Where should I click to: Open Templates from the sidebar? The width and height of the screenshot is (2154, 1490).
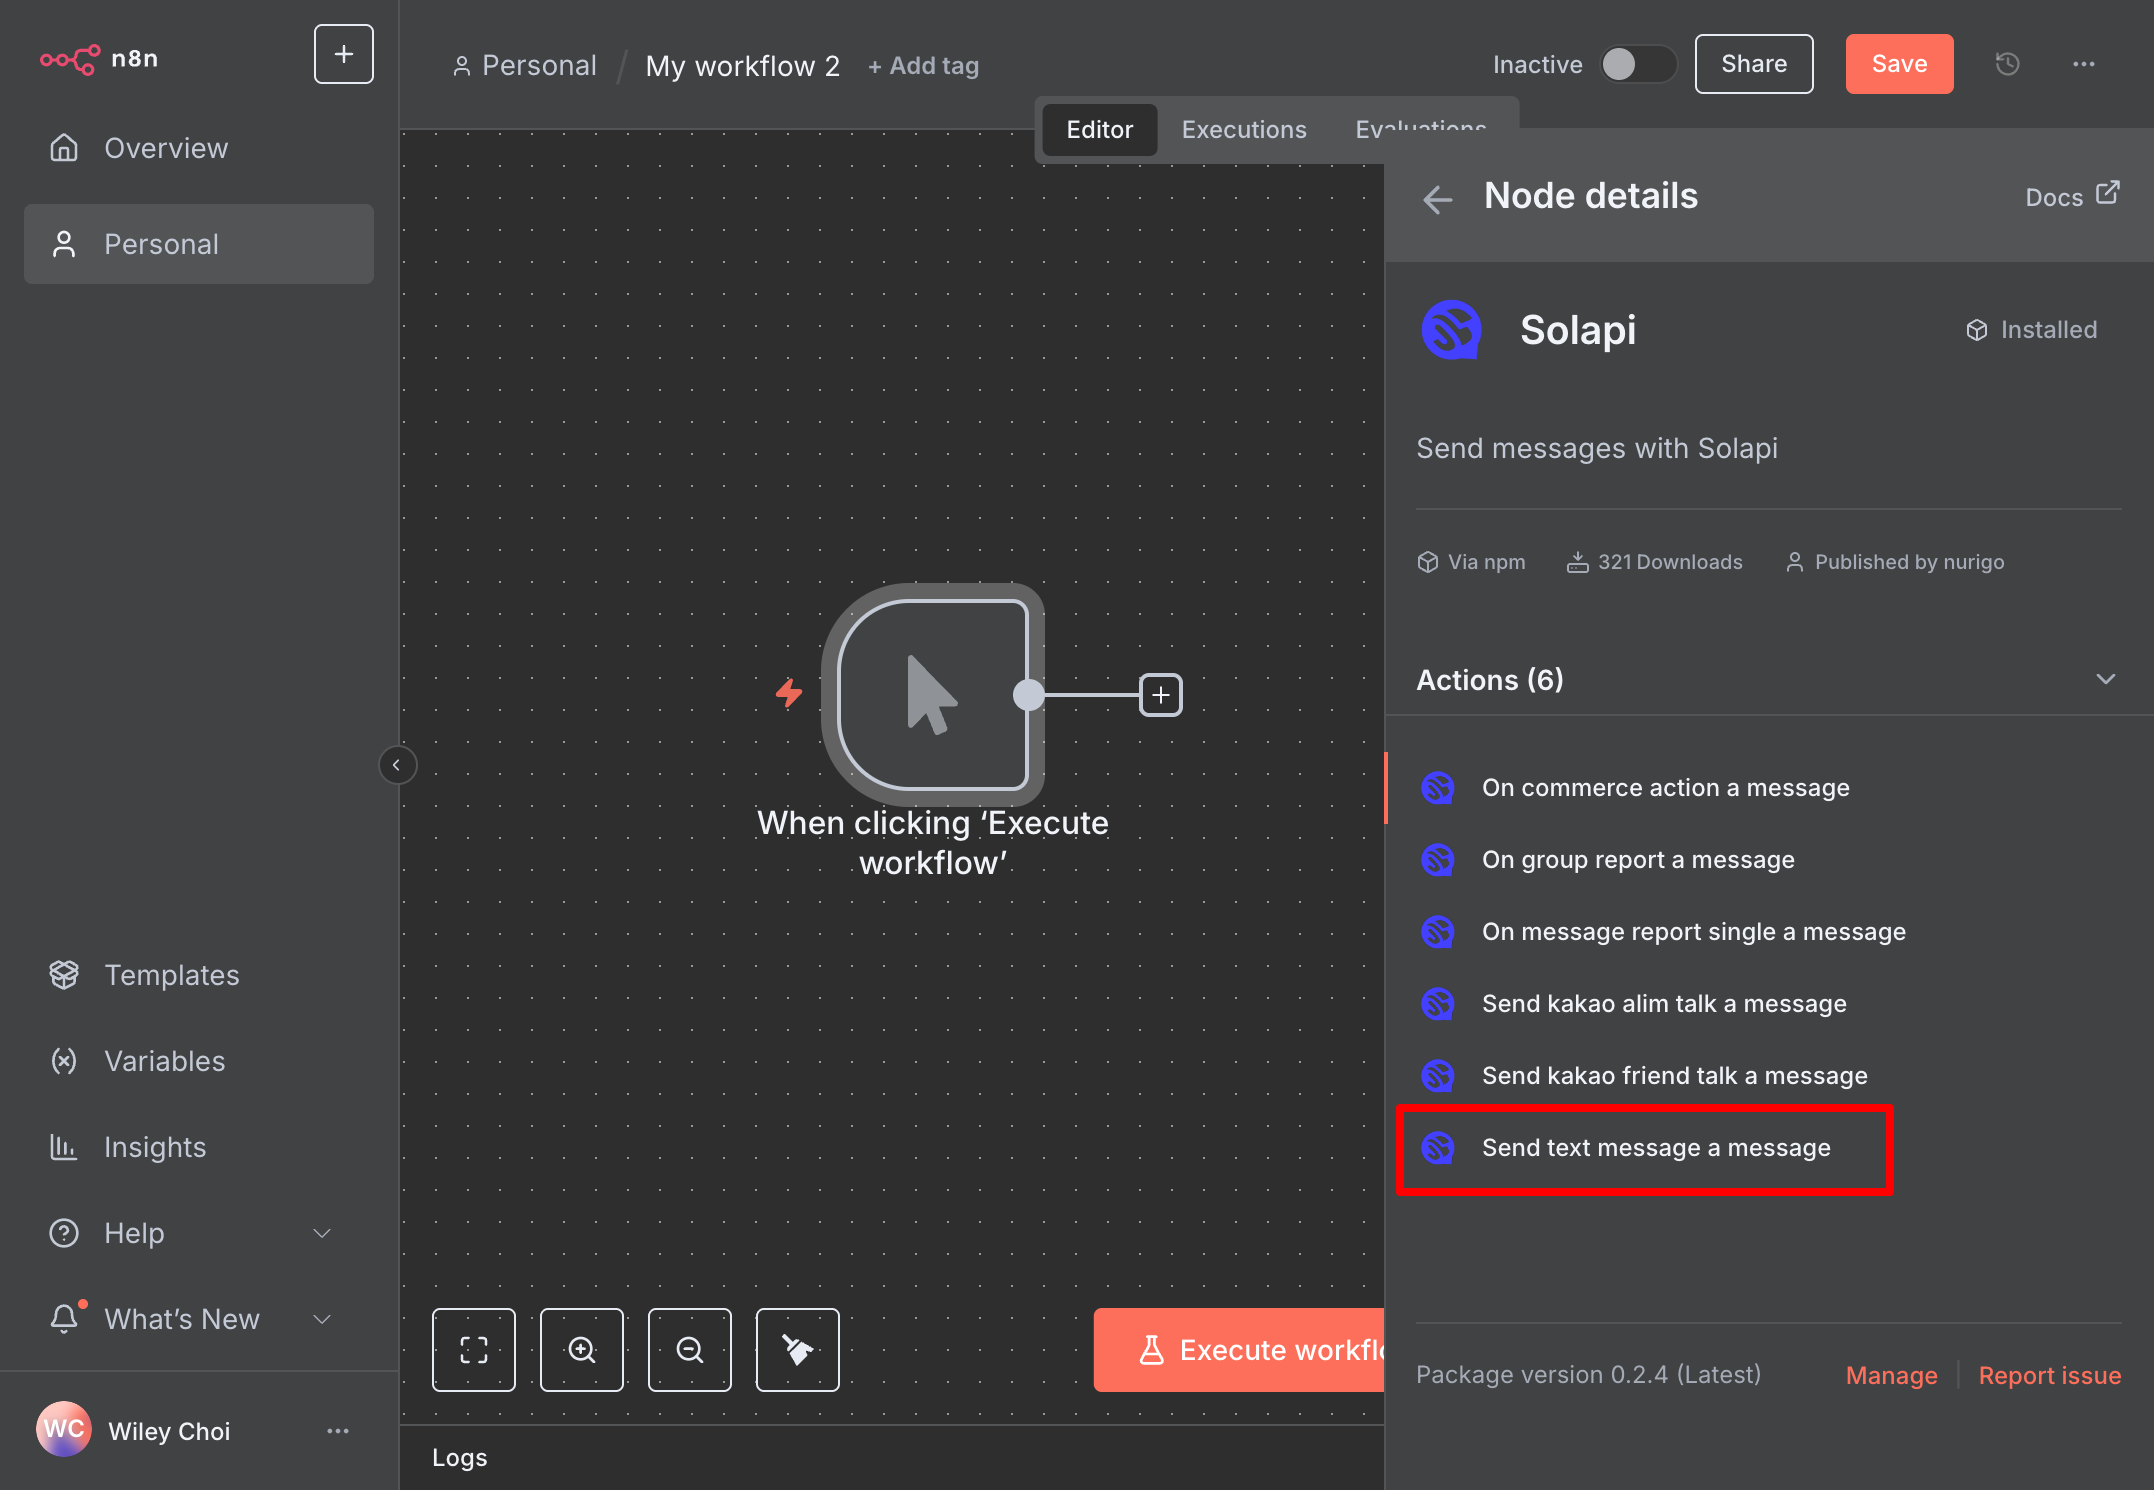199,975
